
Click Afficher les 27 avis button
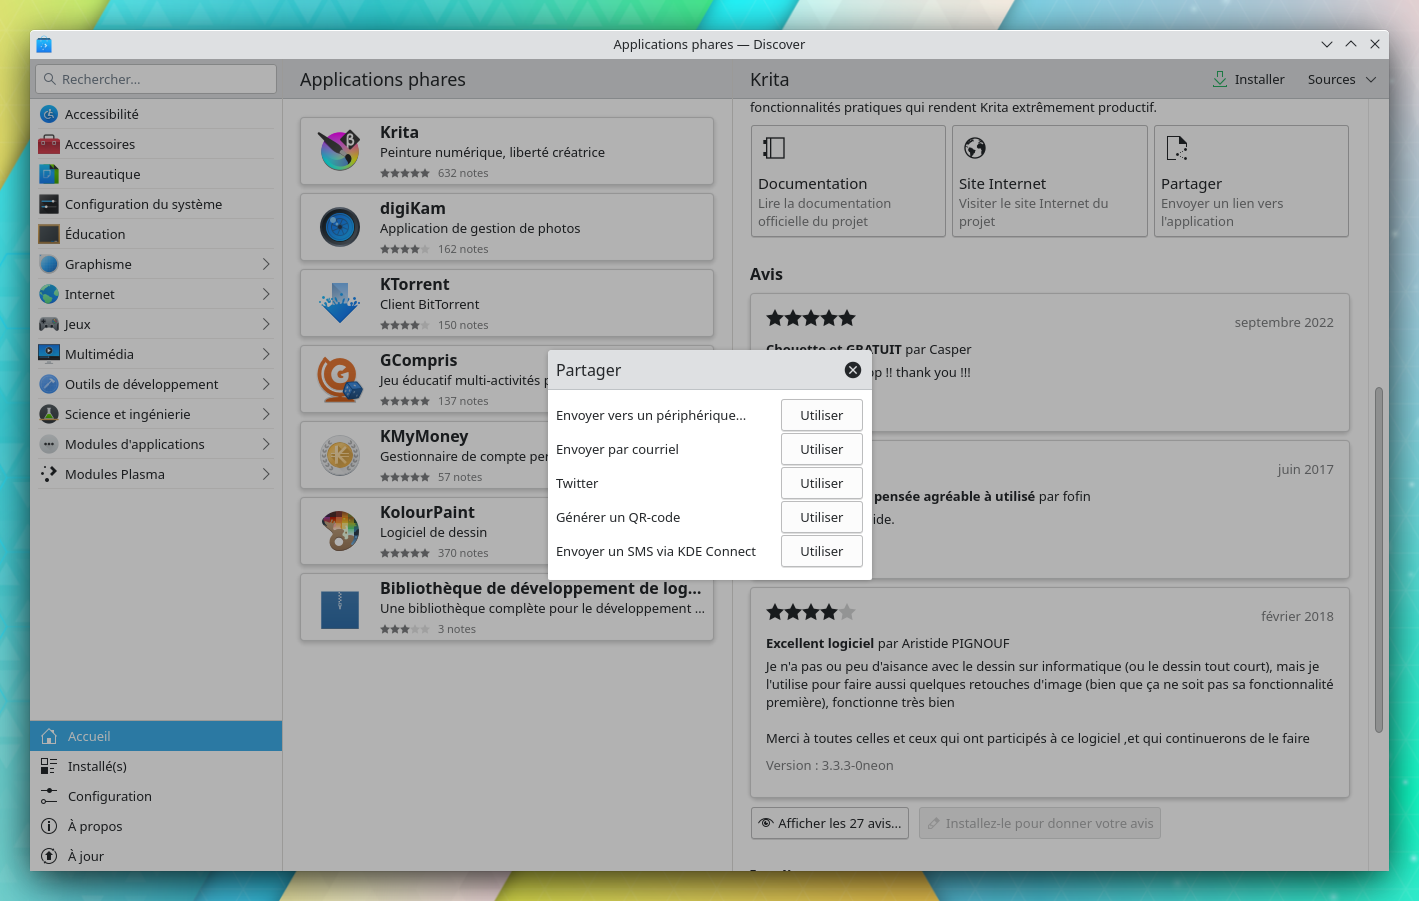pos(830,823)
